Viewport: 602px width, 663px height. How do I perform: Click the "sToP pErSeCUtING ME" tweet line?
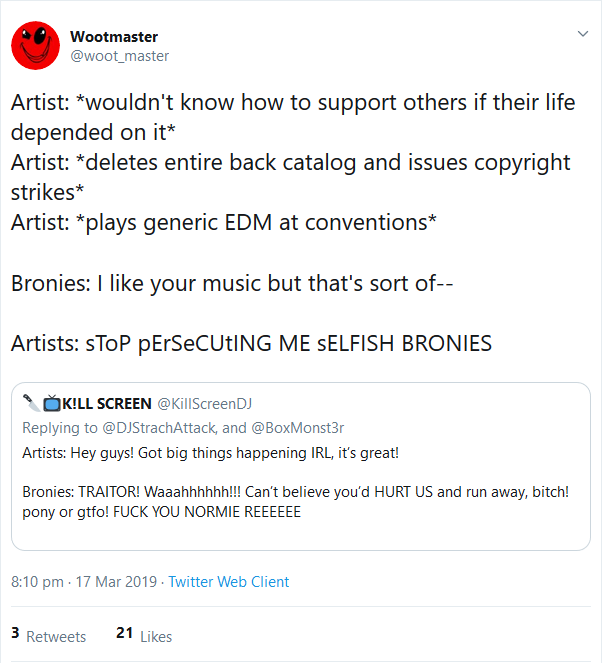point(251,343)
